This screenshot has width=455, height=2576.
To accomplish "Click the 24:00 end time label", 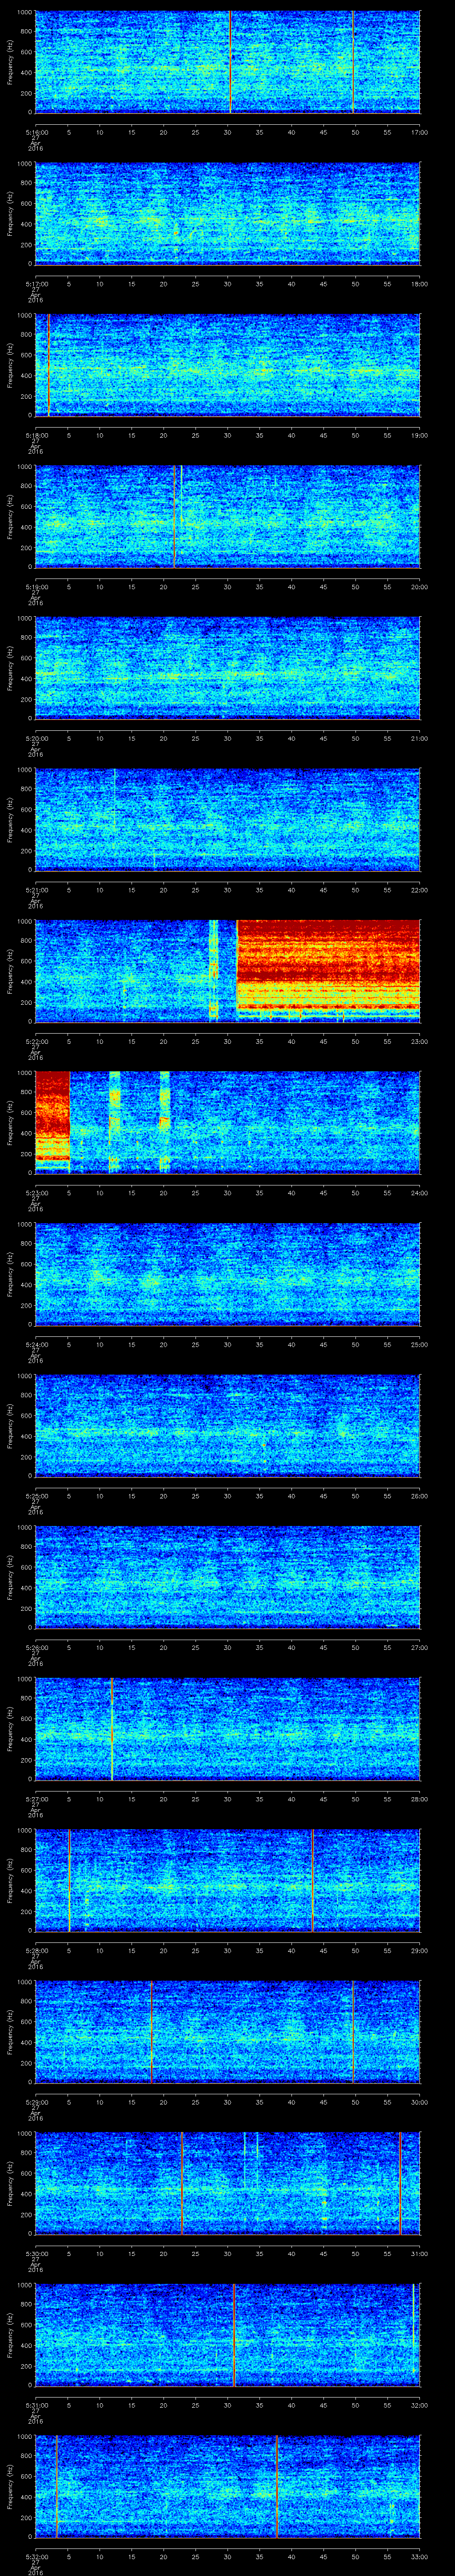I will pos(420,1192).
